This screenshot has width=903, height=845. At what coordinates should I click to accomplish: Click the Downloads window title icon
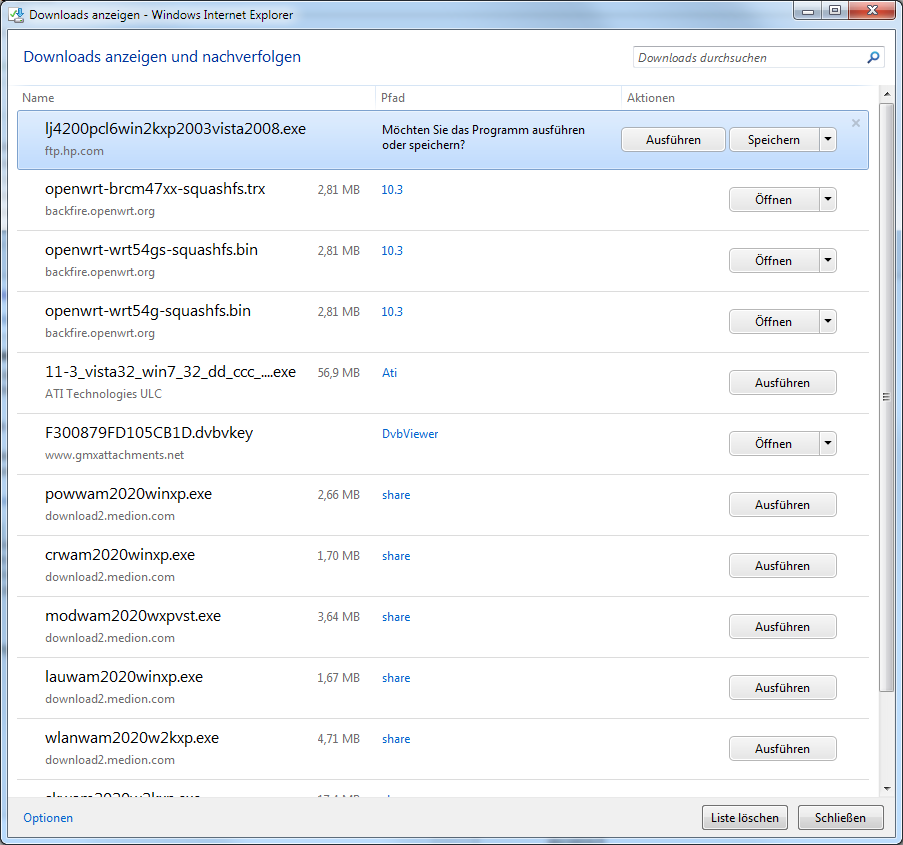pos(16,14)
